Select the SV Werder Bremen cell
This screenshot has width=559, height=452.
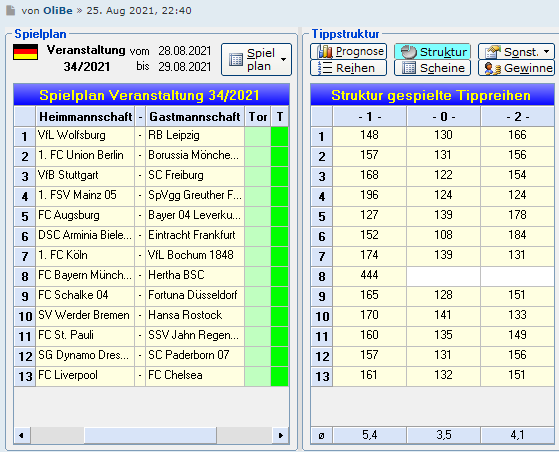click(x=85, y=316)
